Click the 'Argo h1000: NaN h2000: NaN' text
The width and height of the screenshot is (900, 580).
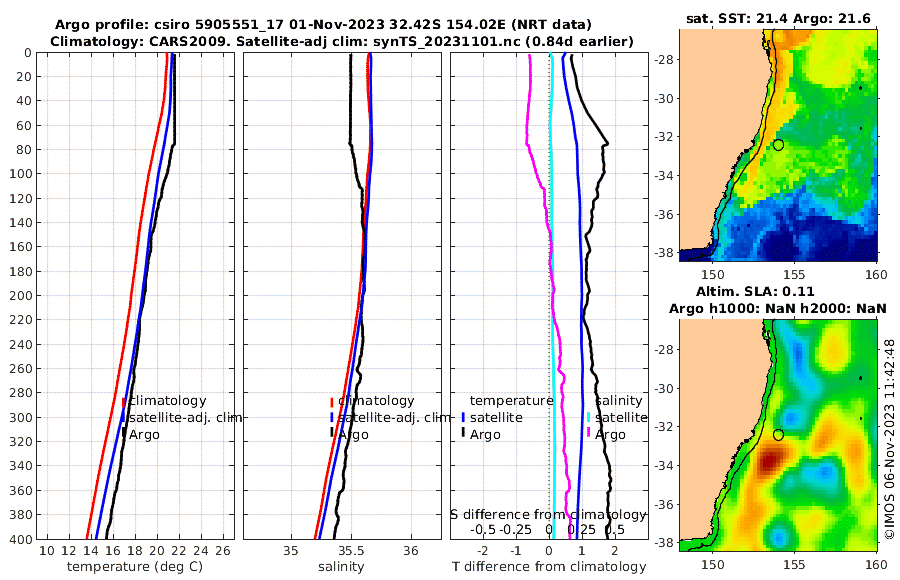point(778,308)
